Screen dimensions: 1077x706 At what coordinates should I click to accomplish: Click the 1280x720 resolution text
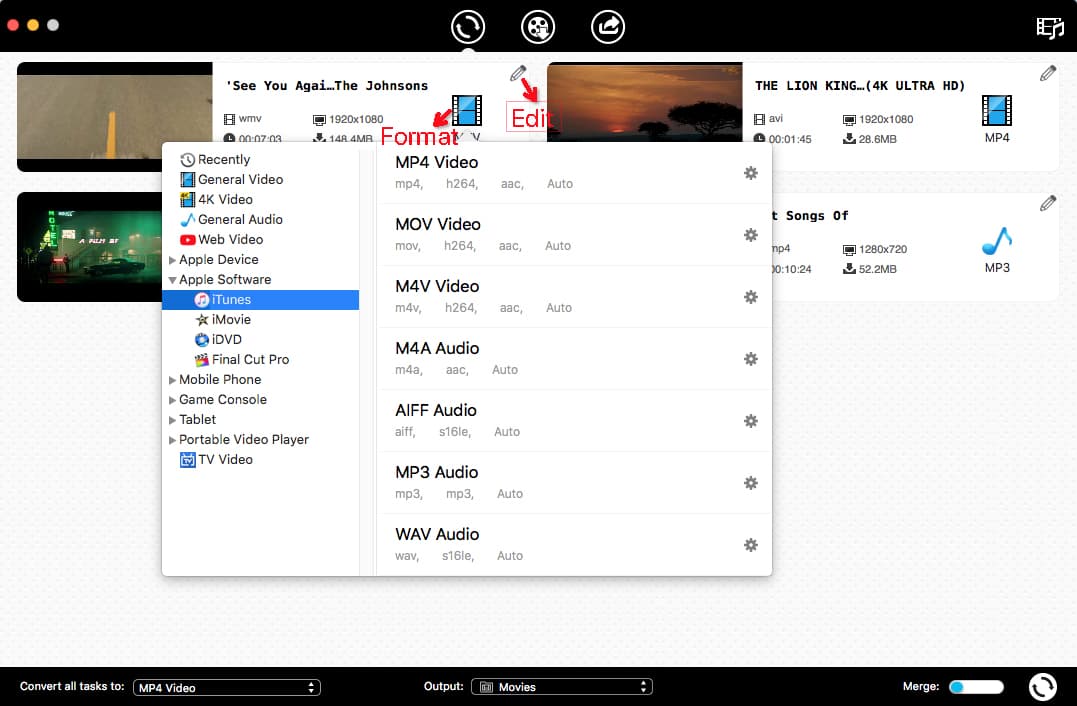tap(883, 249)
